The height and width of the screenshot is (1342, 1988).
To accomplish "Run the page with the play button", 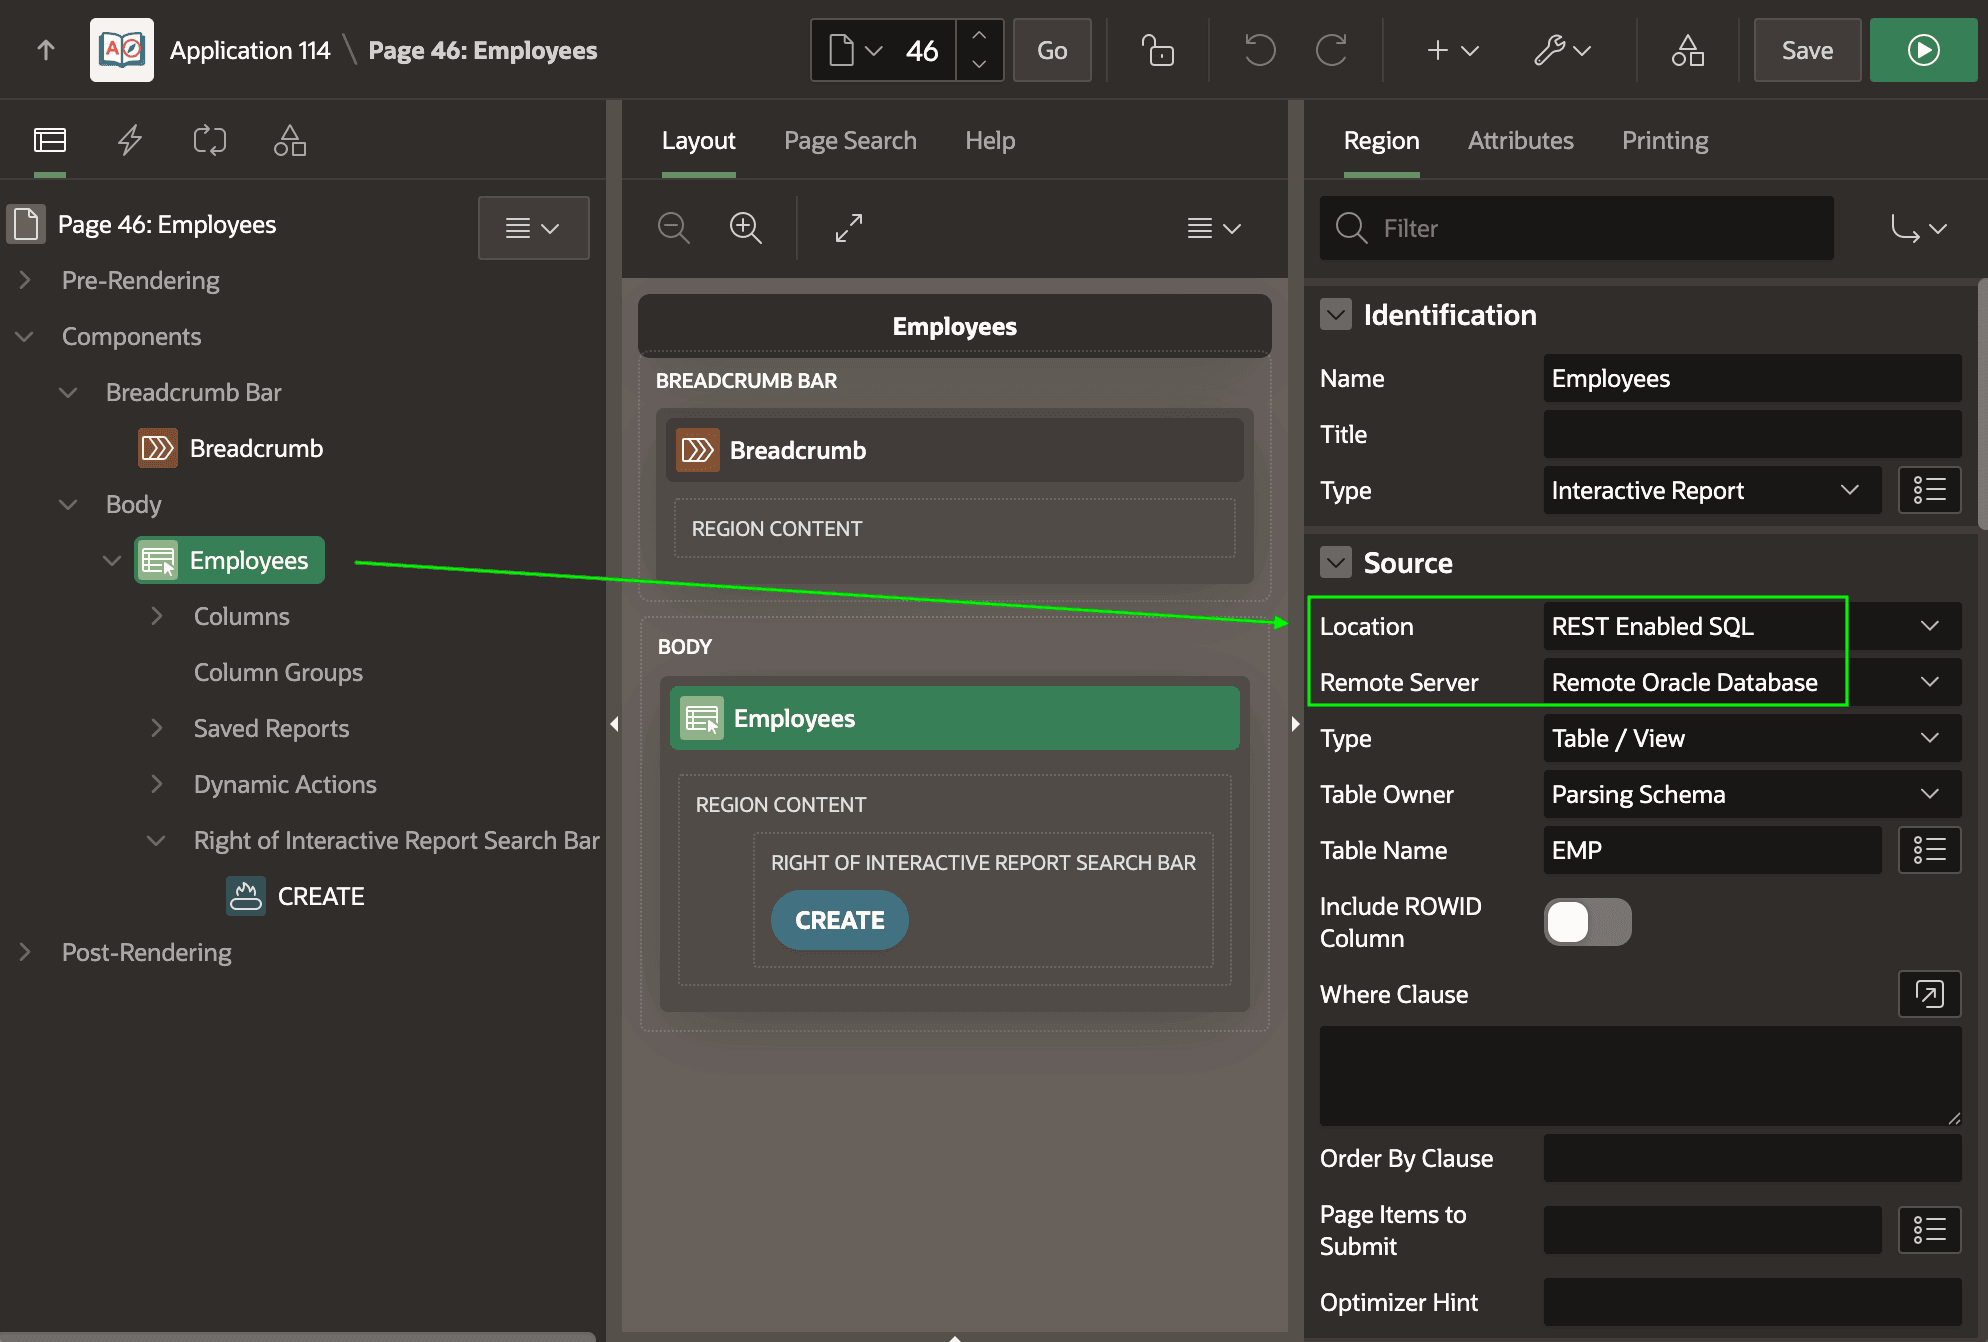I will (x=1923, y=50).
